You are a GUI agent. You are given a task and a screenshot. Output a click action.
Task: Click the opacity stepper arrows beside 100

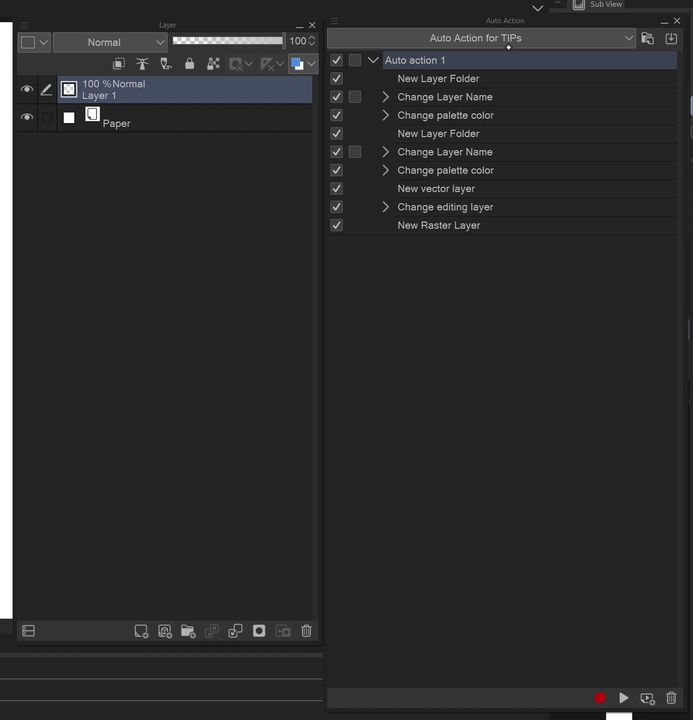(312, 41)
